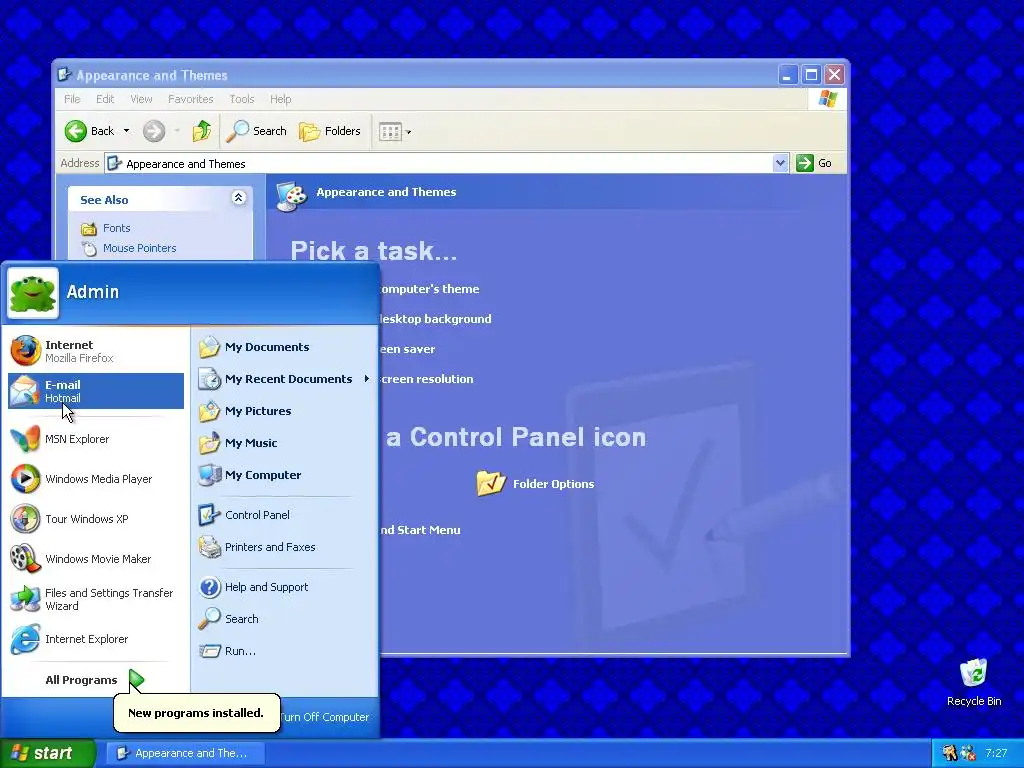Open MSN Explorer
Screen dimensions: 1024x768
pos(96,439)
